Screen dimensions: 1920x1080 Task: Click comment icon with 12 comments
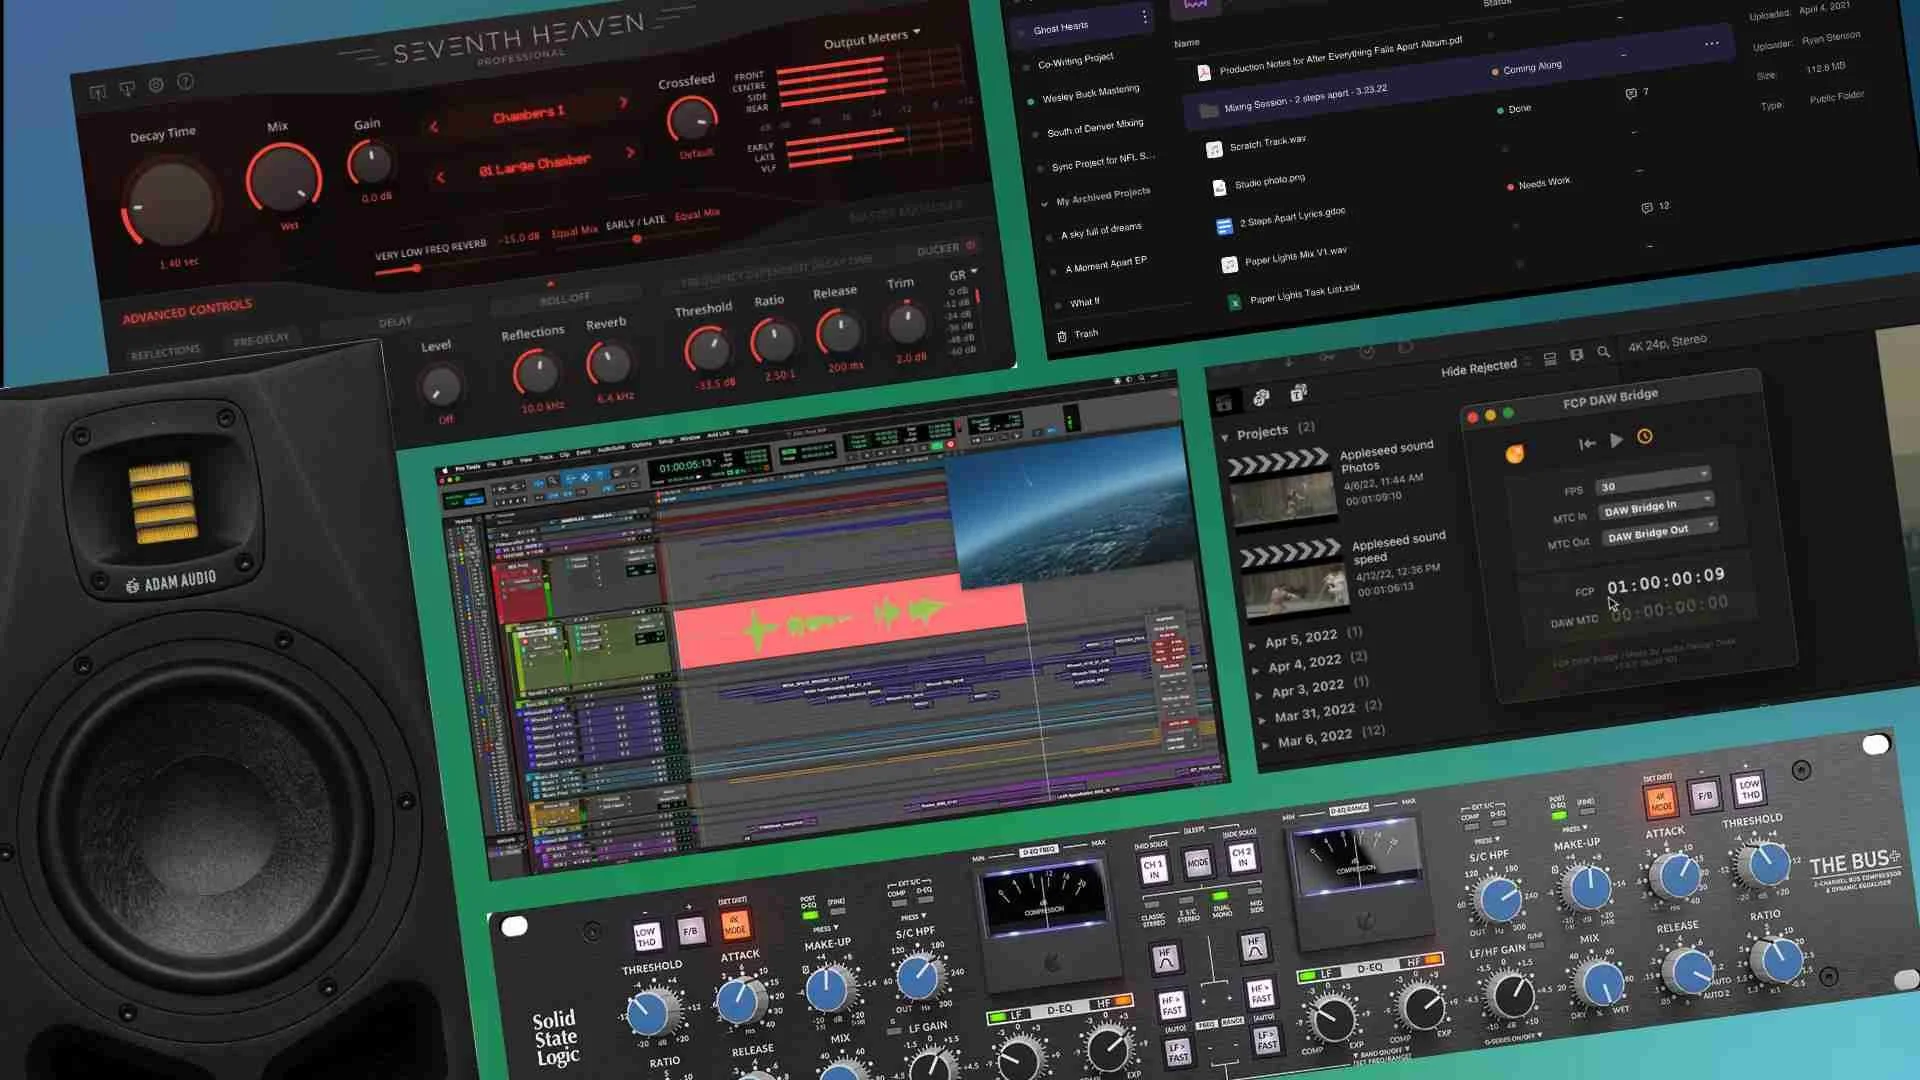click(1647, 208)
